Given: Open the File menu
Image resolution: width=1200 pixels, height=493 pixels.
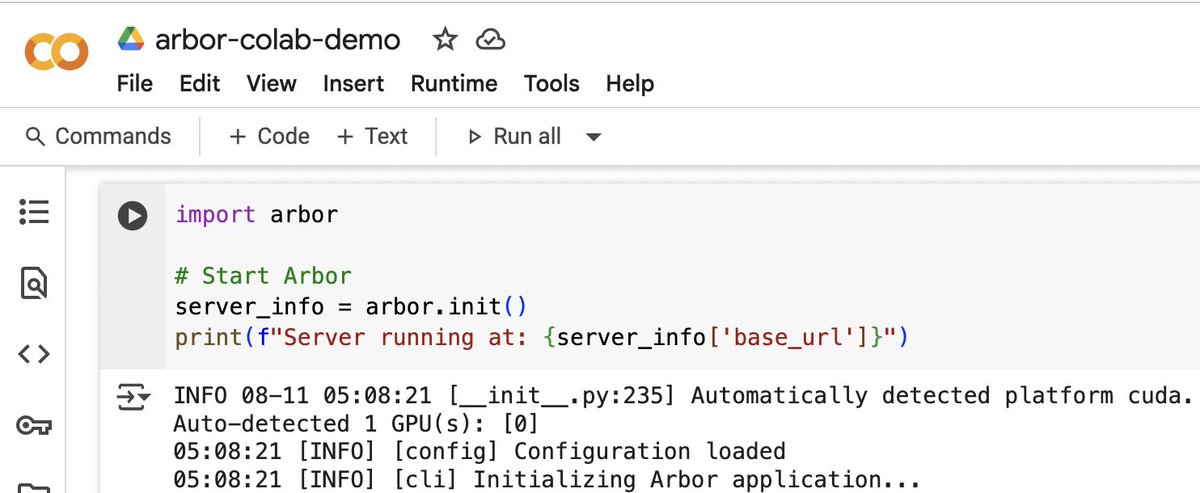Looking at the screenshot, I should (x=135, y=84).
